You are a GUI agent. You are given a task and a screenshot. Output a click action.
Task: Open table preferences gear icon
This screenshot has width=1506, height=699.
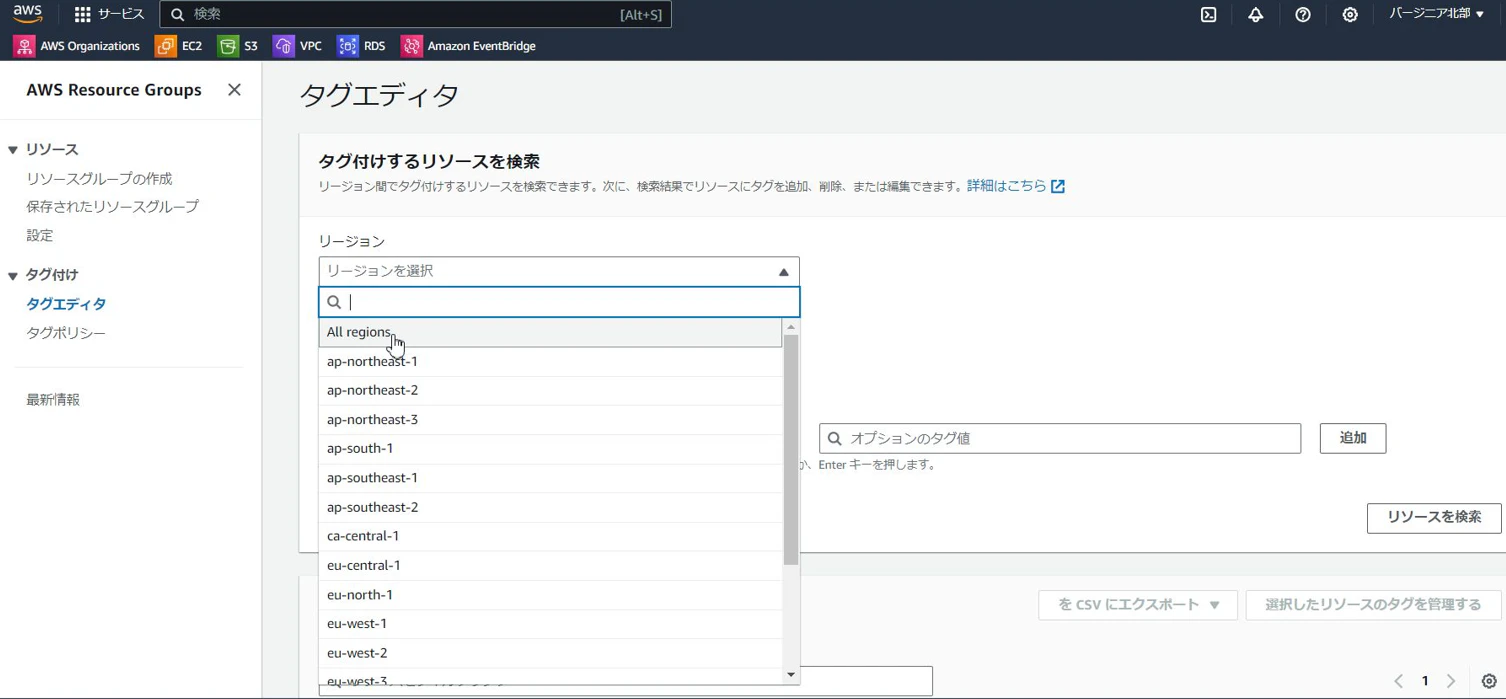pyautogui.click(x=1489, y=681)
